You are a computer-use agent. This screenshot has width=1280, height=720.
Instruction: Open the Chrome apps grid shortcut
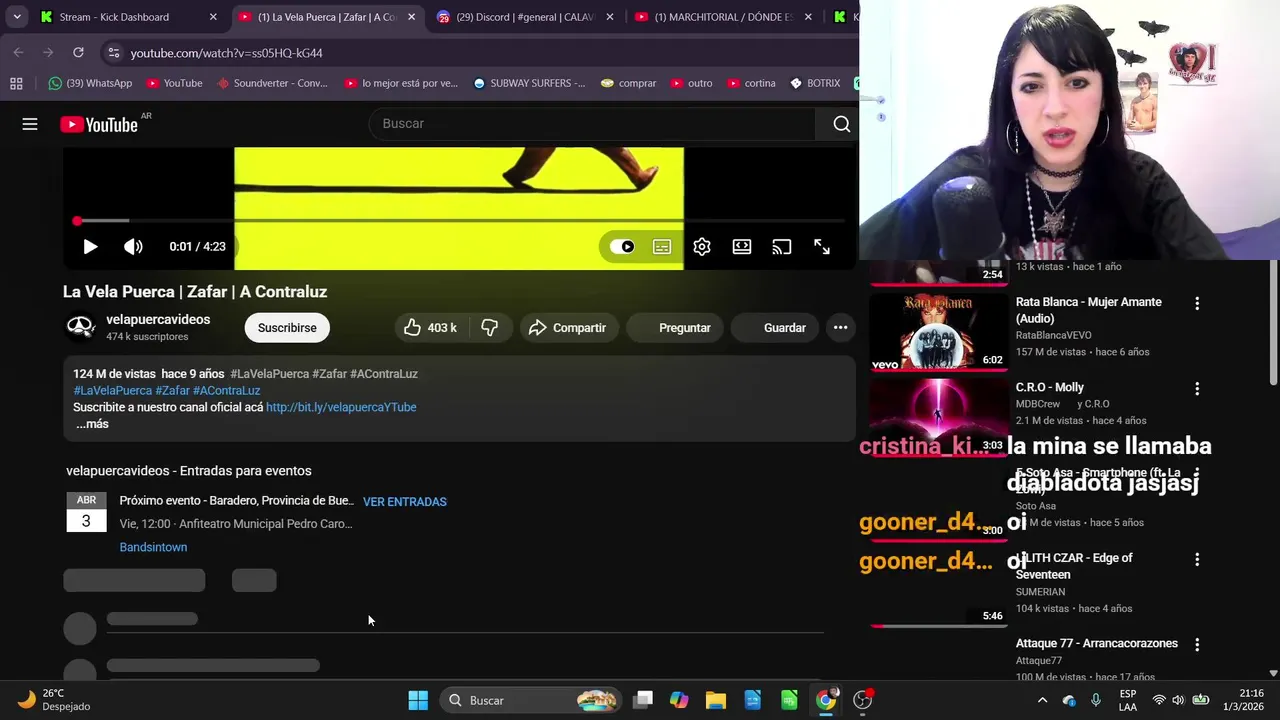point(16,83)
